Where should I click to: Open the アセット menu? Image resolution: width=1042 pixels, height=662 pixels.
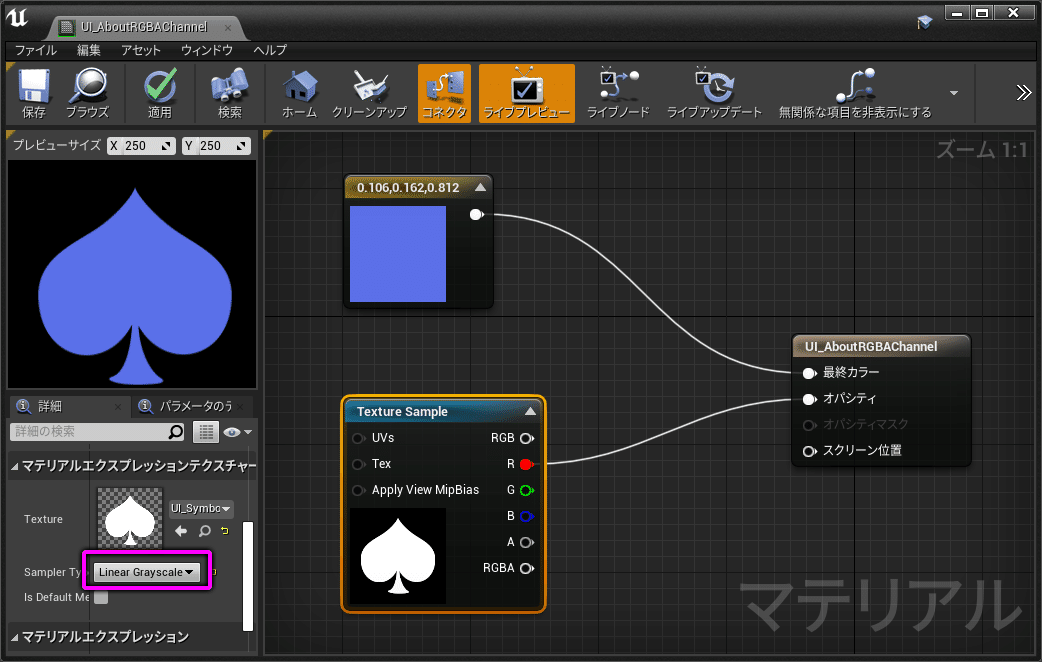click(x=141, y=51)
